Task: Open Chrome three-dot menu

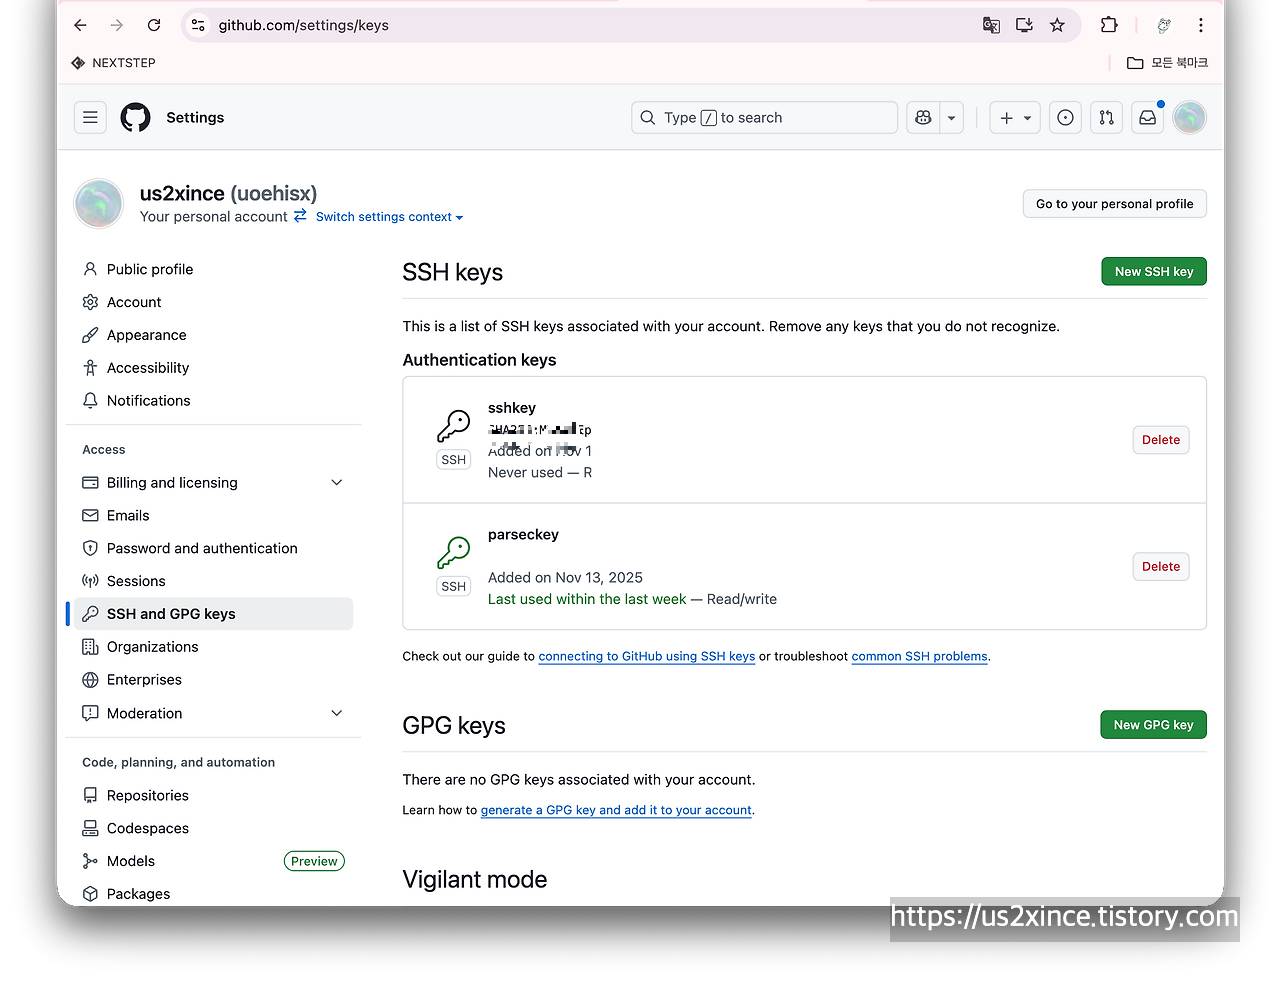Action: [1201, 25]
